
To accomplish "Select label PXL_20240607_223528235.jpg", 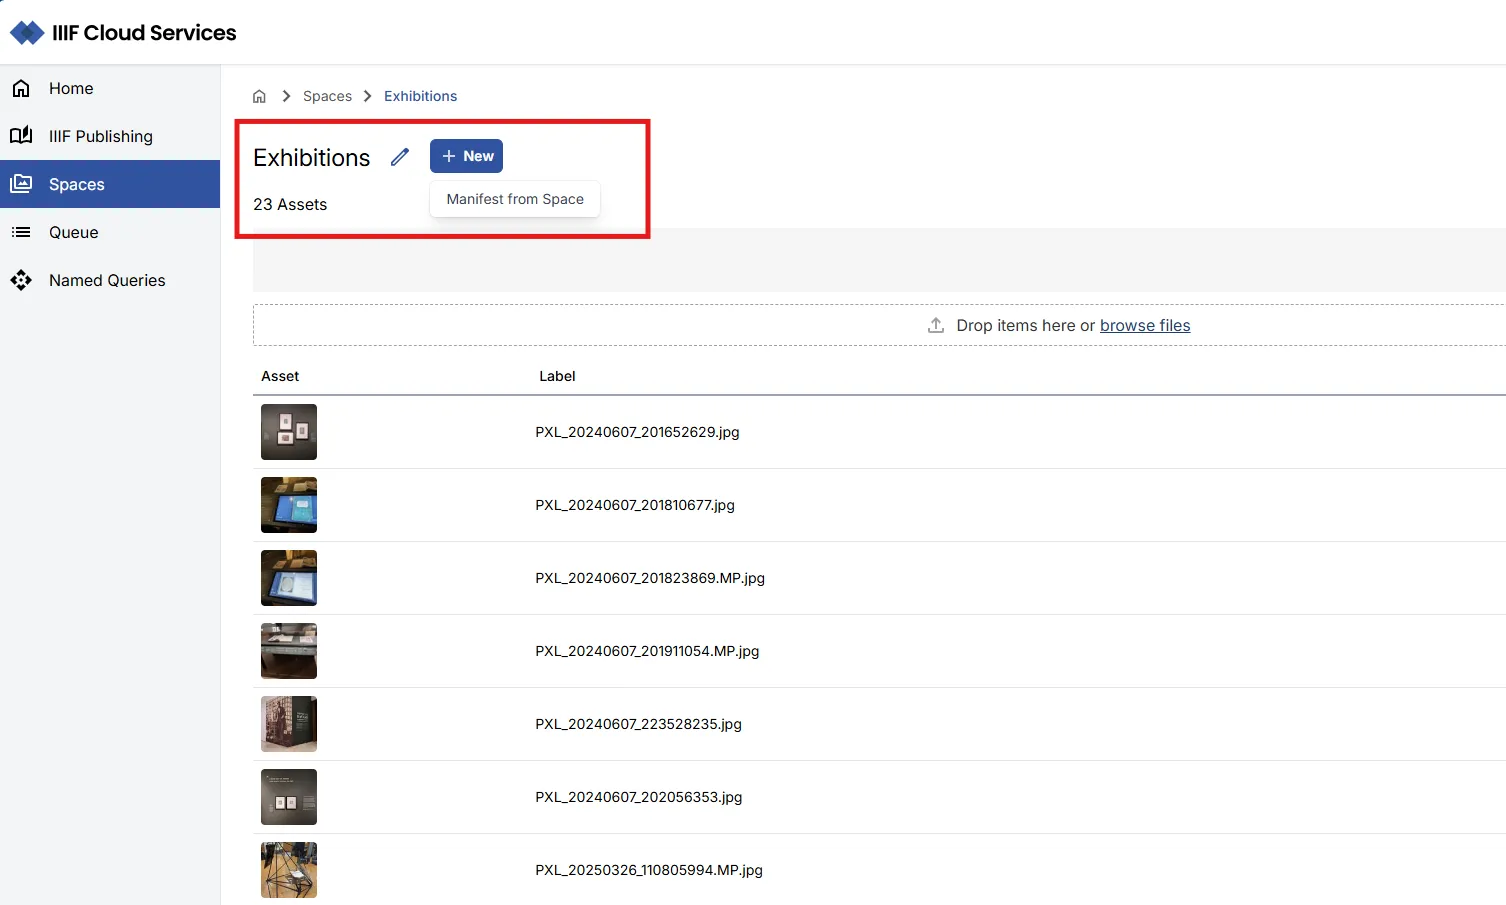I will pos(638,724).
